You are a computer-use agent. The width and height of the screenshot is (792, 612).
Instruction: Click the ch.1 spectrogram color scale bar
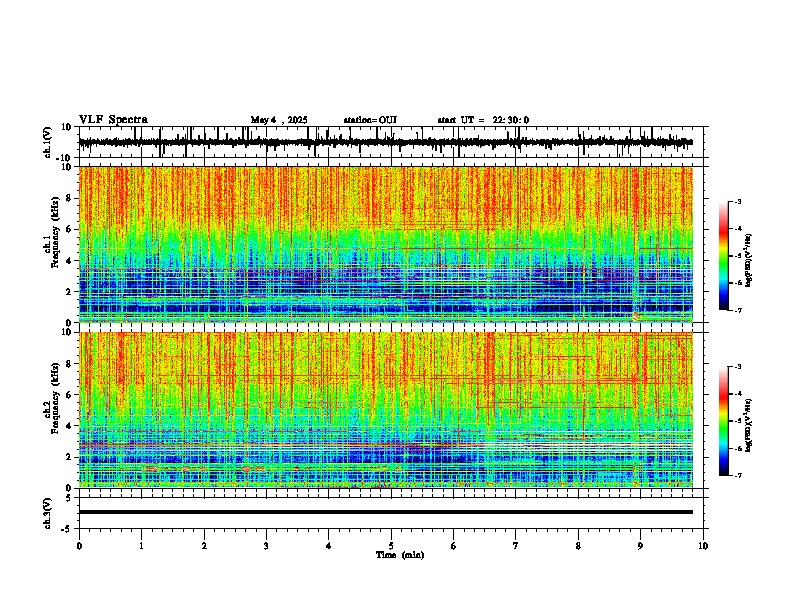[723, 256]
